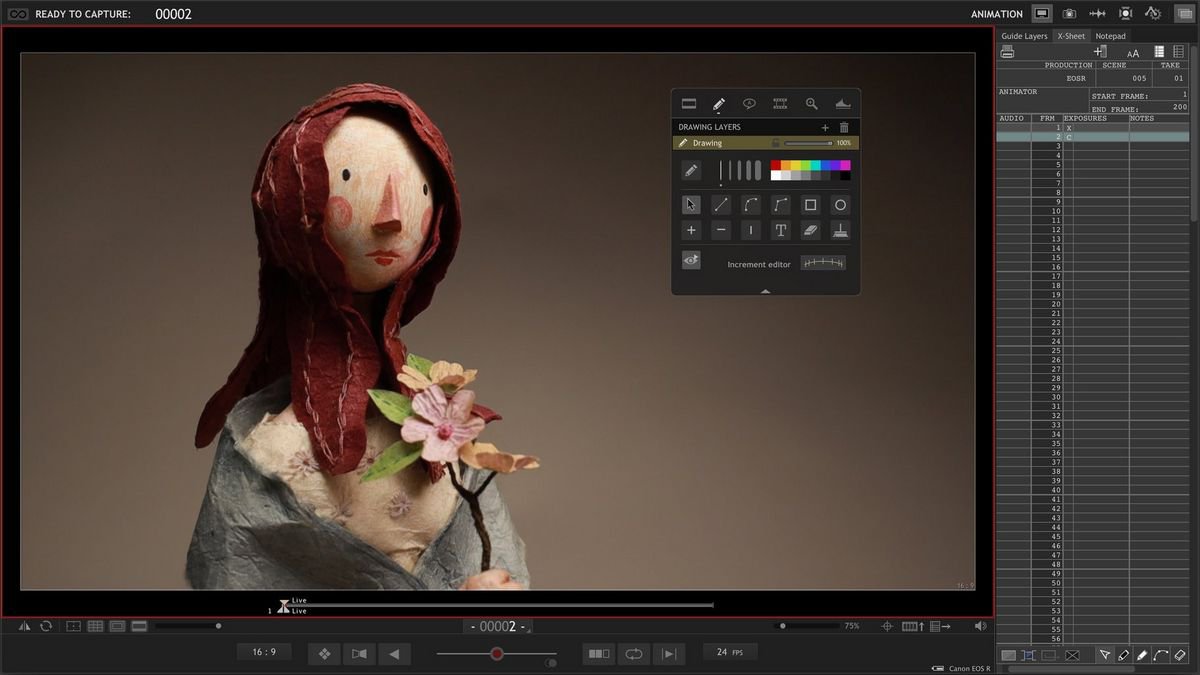
Task: Open the 16 : 9 aspect ratio selector
Action: point(264,652)
